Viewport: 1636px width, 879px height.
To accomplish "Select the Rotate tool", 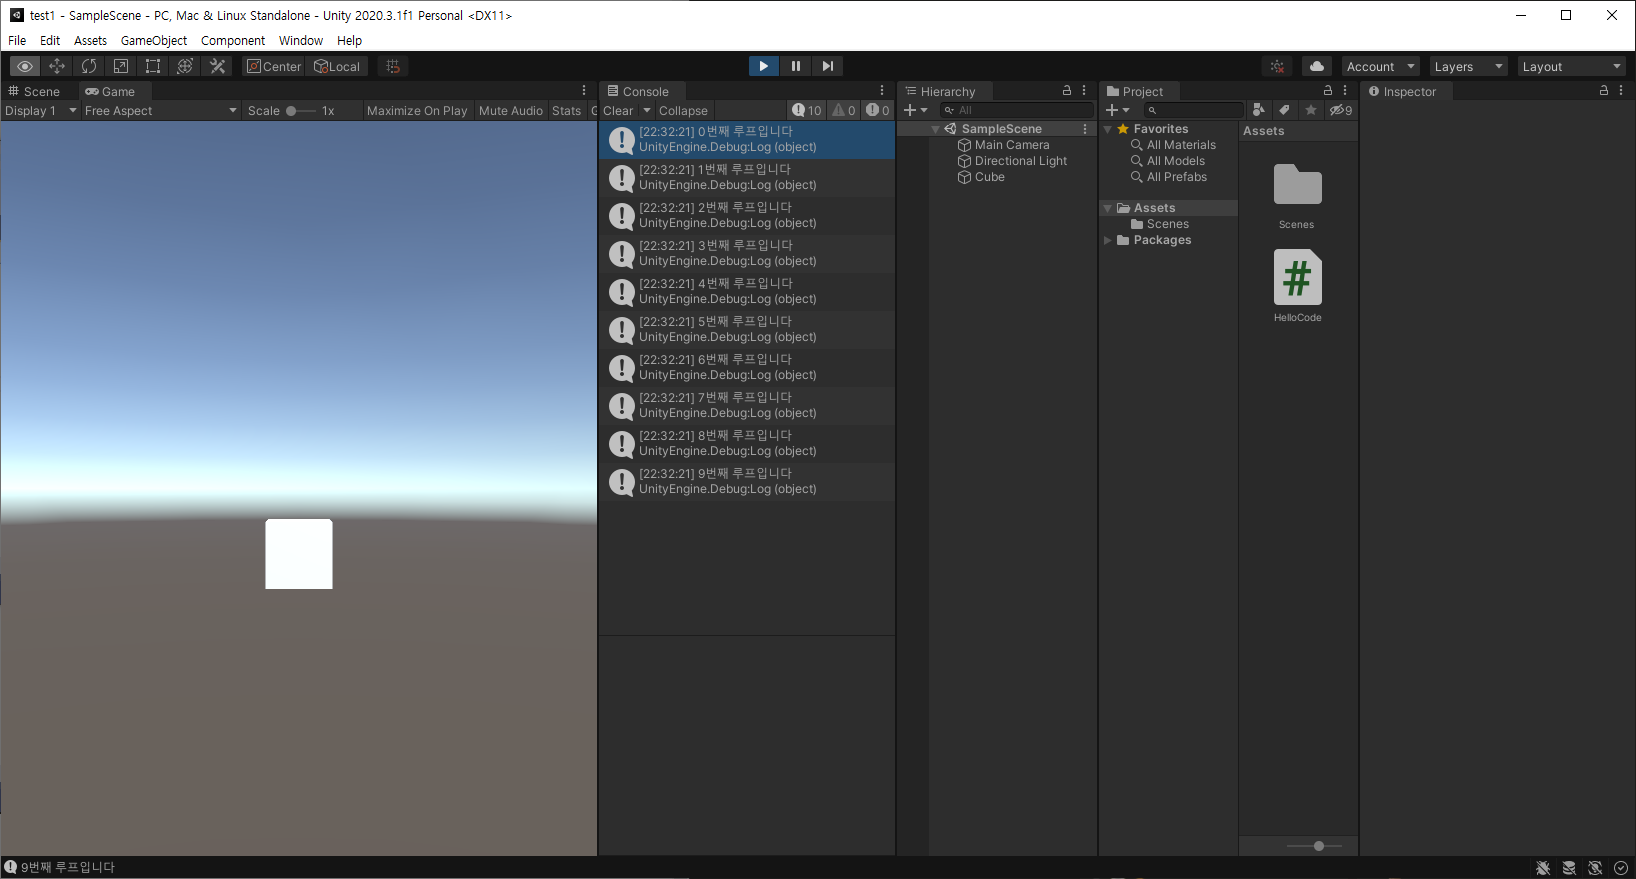I will [x=89, y=66].
